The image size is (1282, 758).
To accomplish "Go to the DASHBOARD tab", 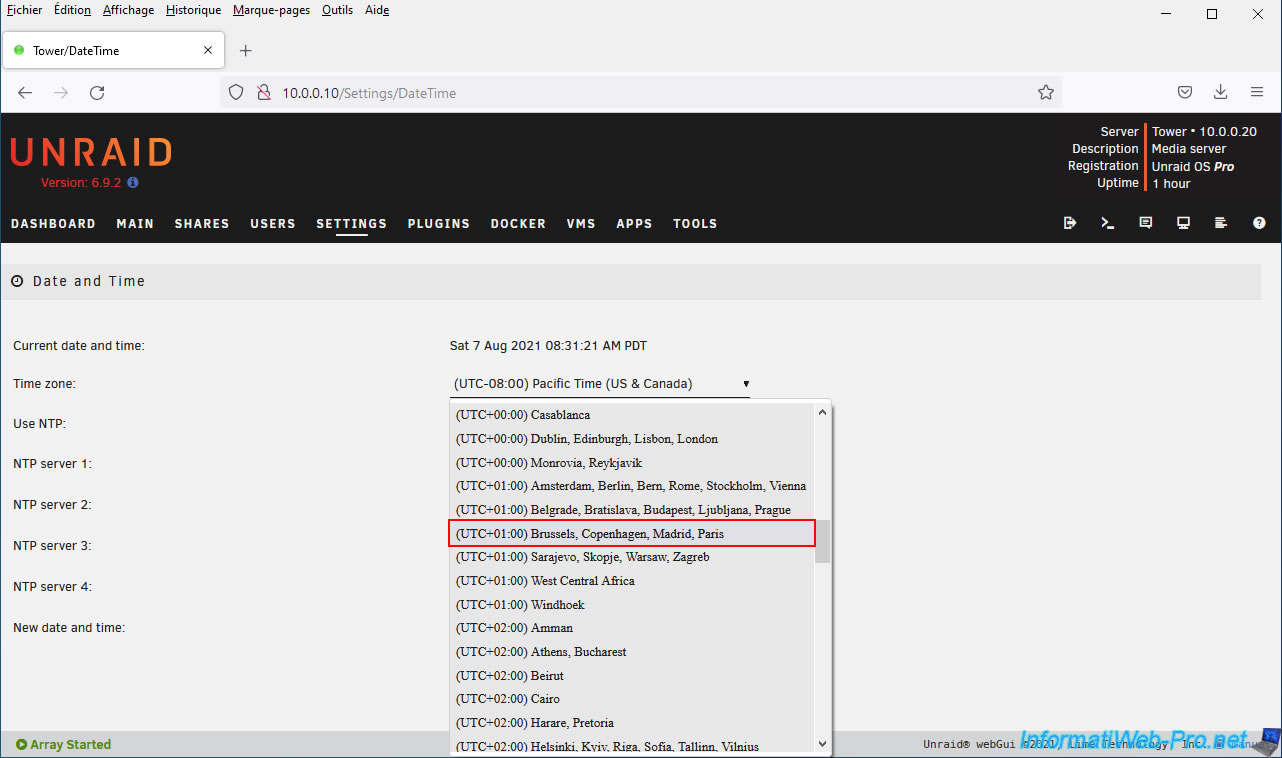I will [x=53, y=224].
